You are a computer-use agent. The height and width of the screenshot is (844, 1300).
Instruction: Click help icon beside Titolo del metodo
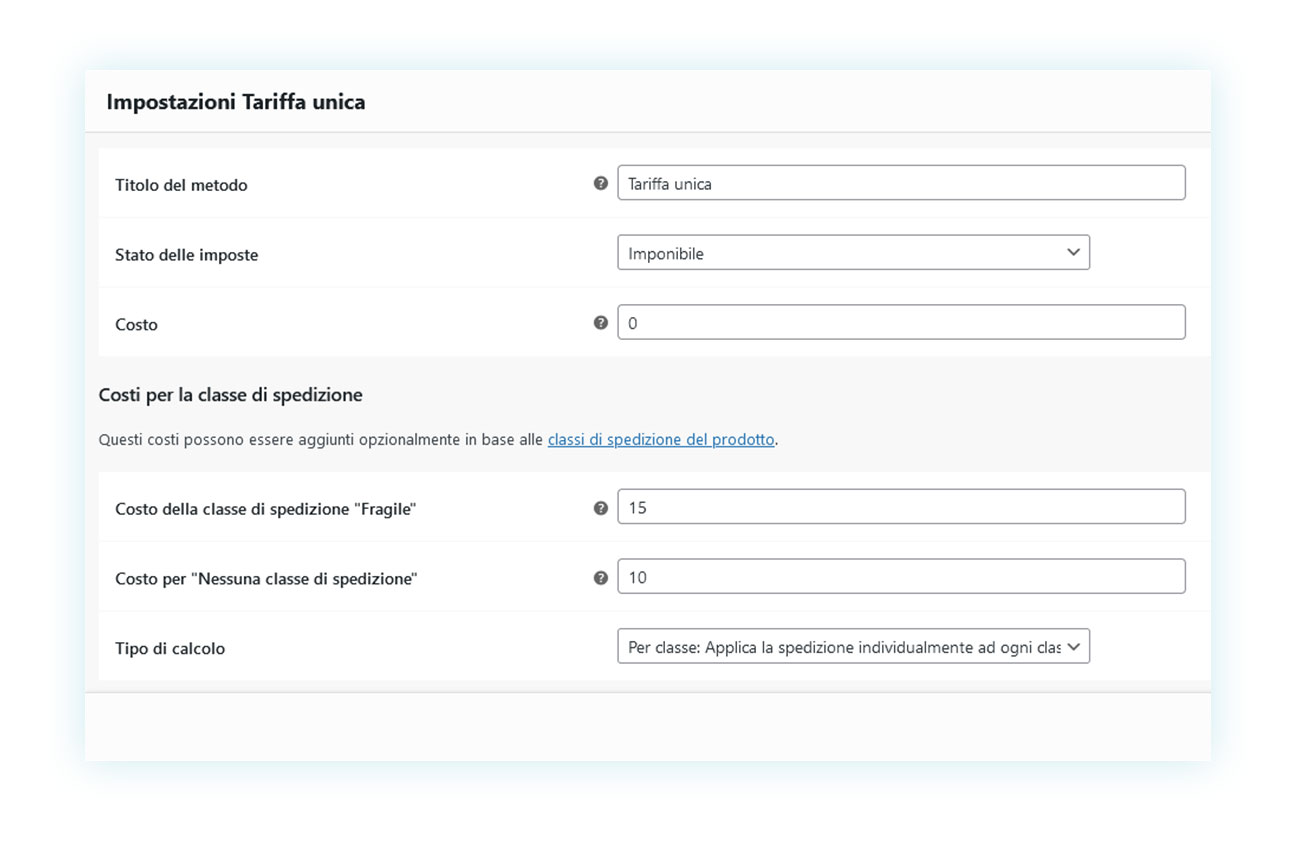click(x=600, y=183)
